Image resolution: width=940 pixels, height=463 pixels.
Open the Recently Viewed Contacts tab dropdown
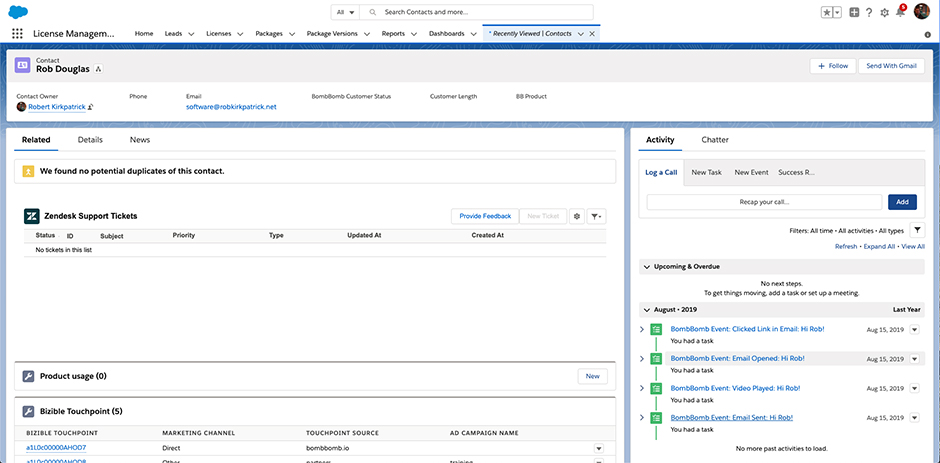click(x=580, y=34)
